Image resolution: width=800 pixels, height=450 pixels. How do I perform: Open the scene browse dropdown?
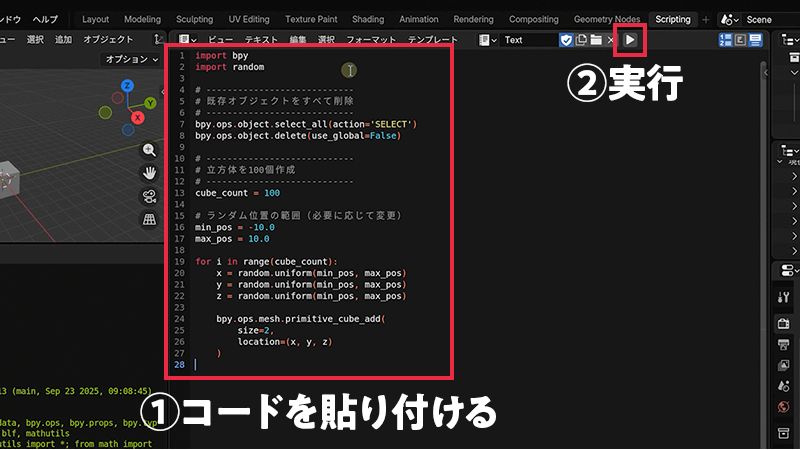pos(730,20)
